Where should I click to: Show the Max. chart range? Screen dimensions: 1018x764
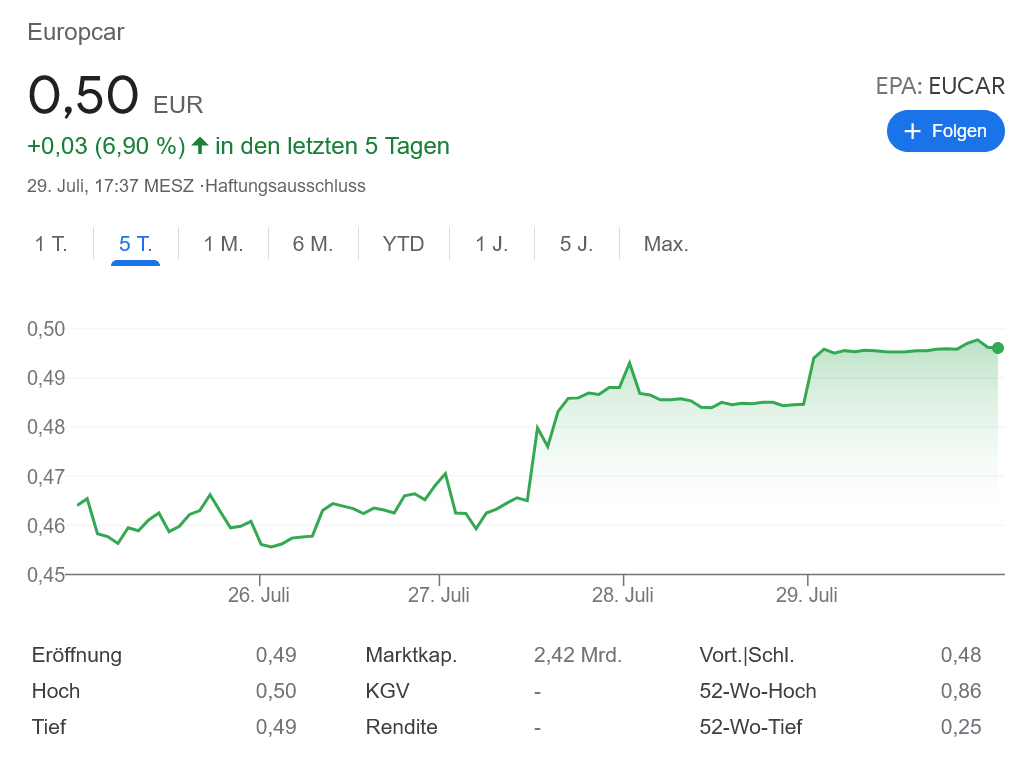(666, 244)
